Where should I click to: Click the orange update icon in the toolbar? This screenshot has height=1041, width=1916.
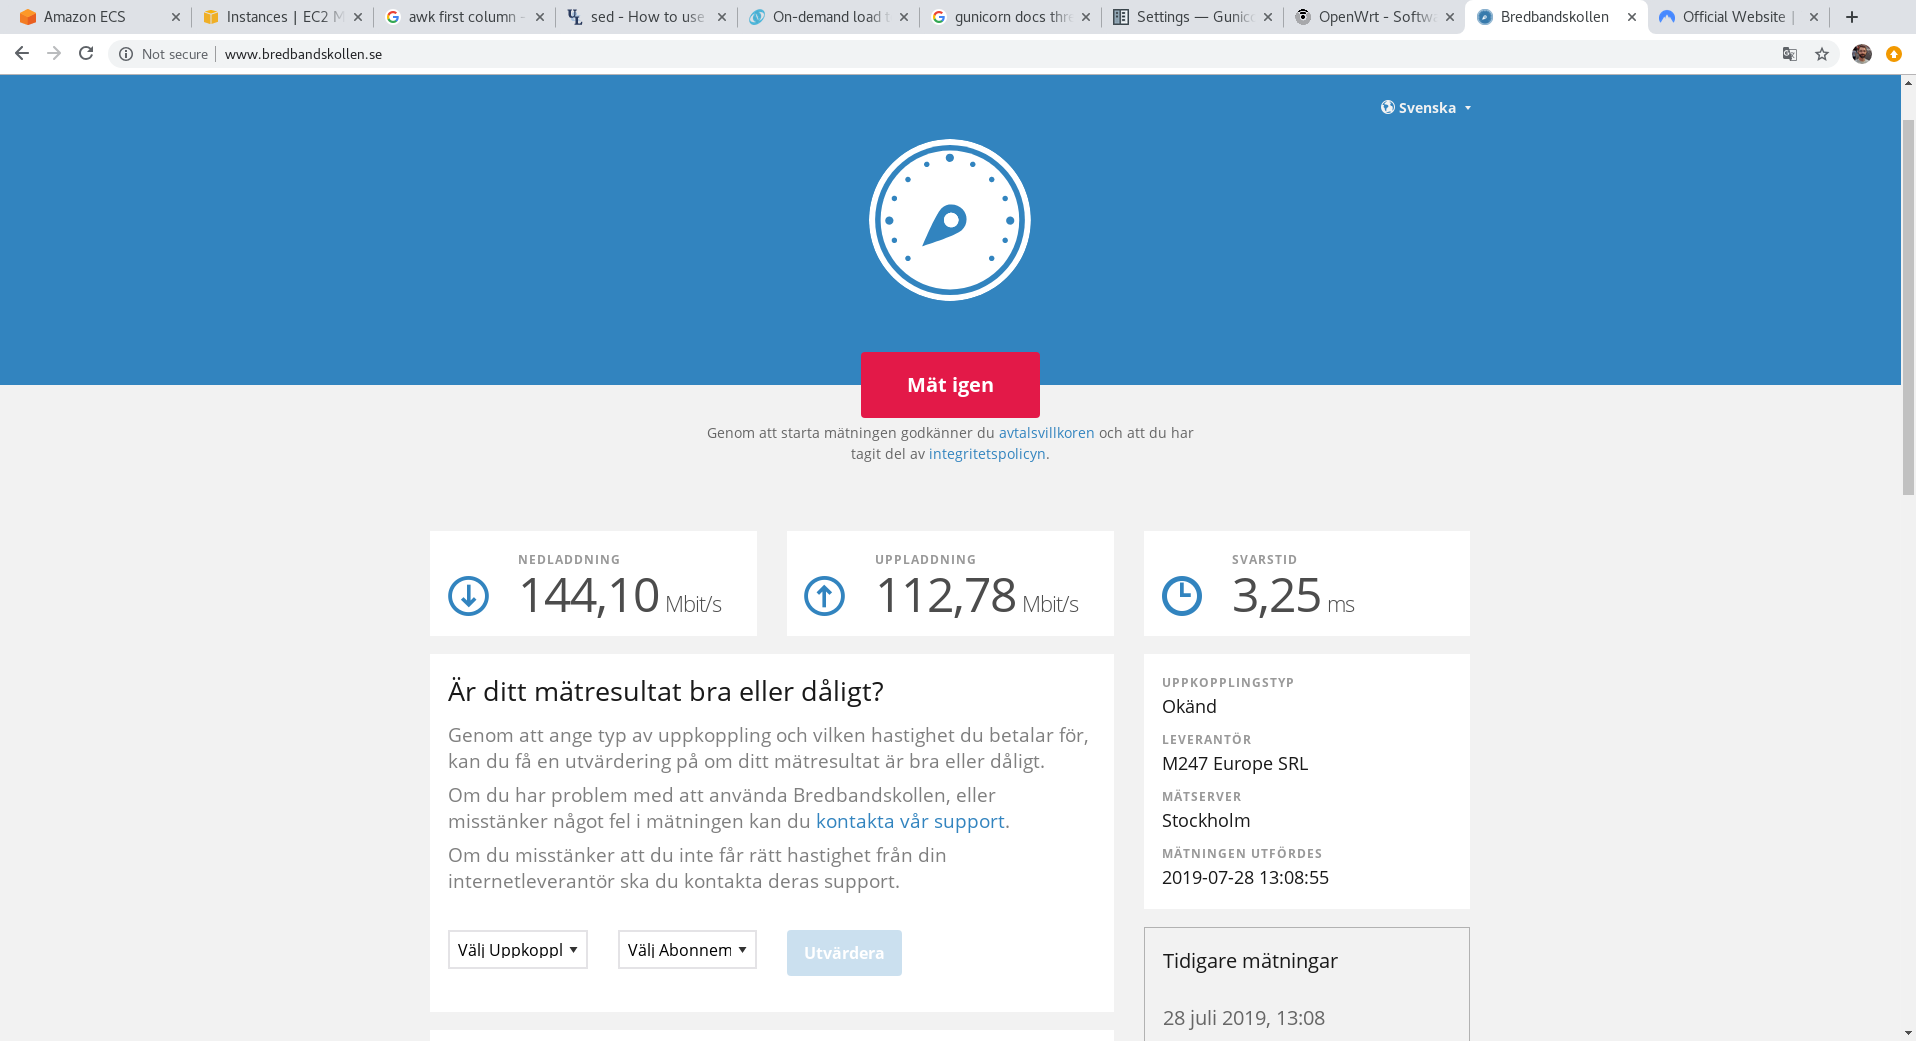pyautogui.click(x=1894, y=54)
